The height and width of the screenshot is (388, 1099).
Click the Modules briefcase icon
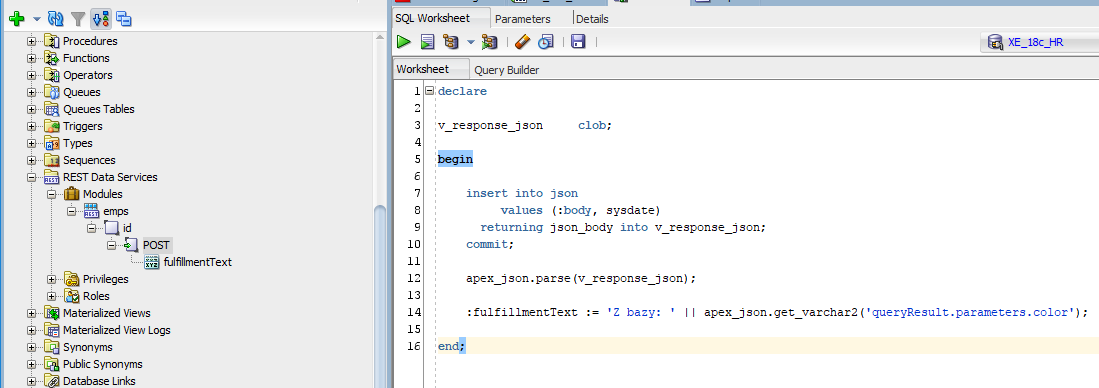pos(72,194)
